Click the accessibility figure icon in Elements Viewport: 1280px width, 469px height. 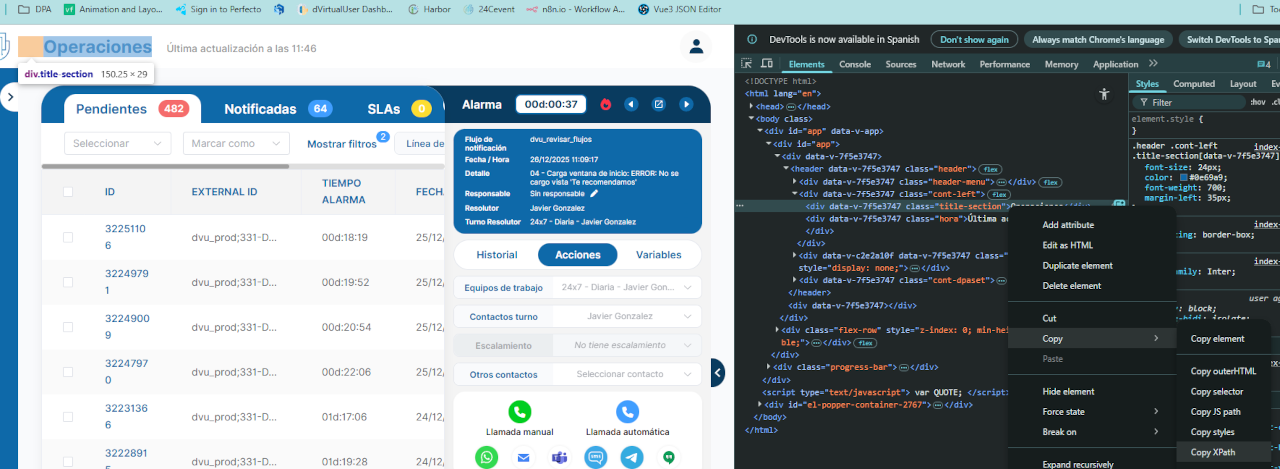[x=1103, y=93]
